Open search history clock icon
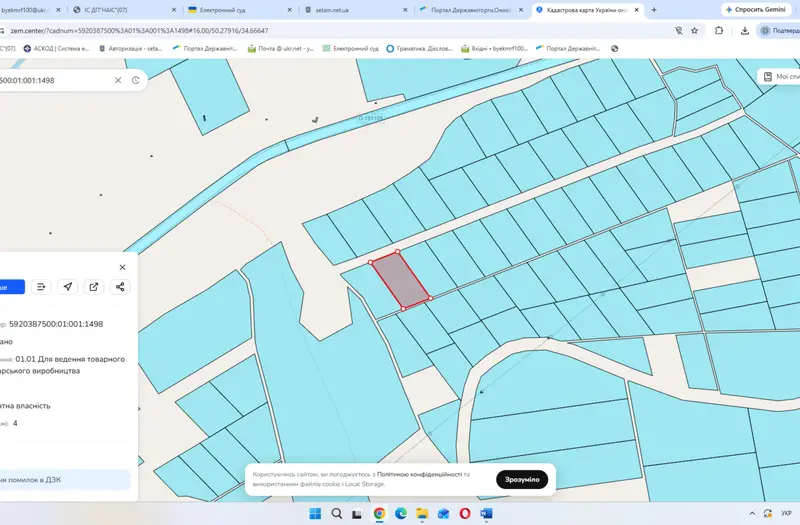 click(136, 80)
